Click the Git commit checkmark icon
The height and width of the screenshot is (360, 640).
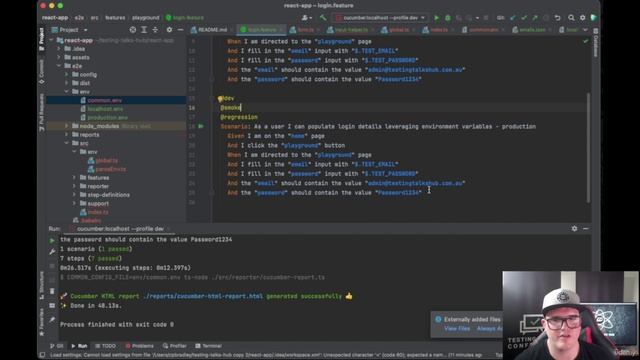click(524, 18)
